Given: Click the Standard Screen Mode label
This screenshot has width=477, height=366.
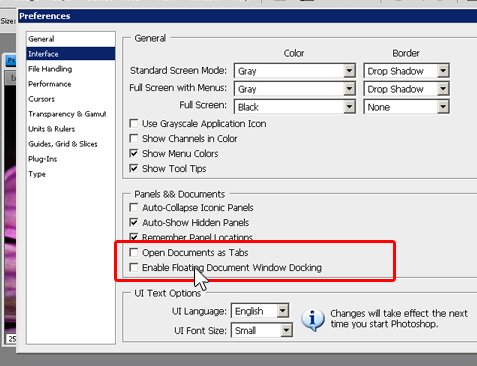Looking at the screenshot, I should 178,71.
